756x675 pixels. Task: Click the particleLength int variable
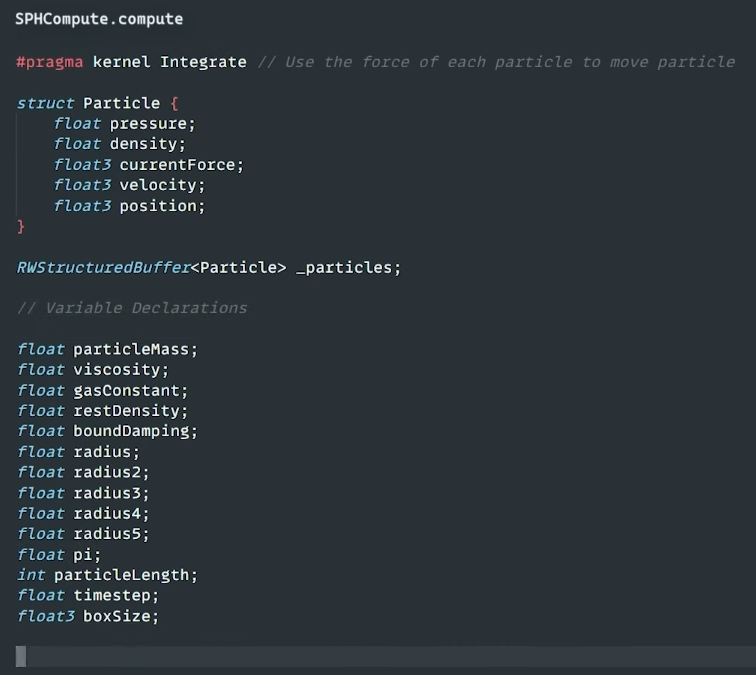point(125,575)
